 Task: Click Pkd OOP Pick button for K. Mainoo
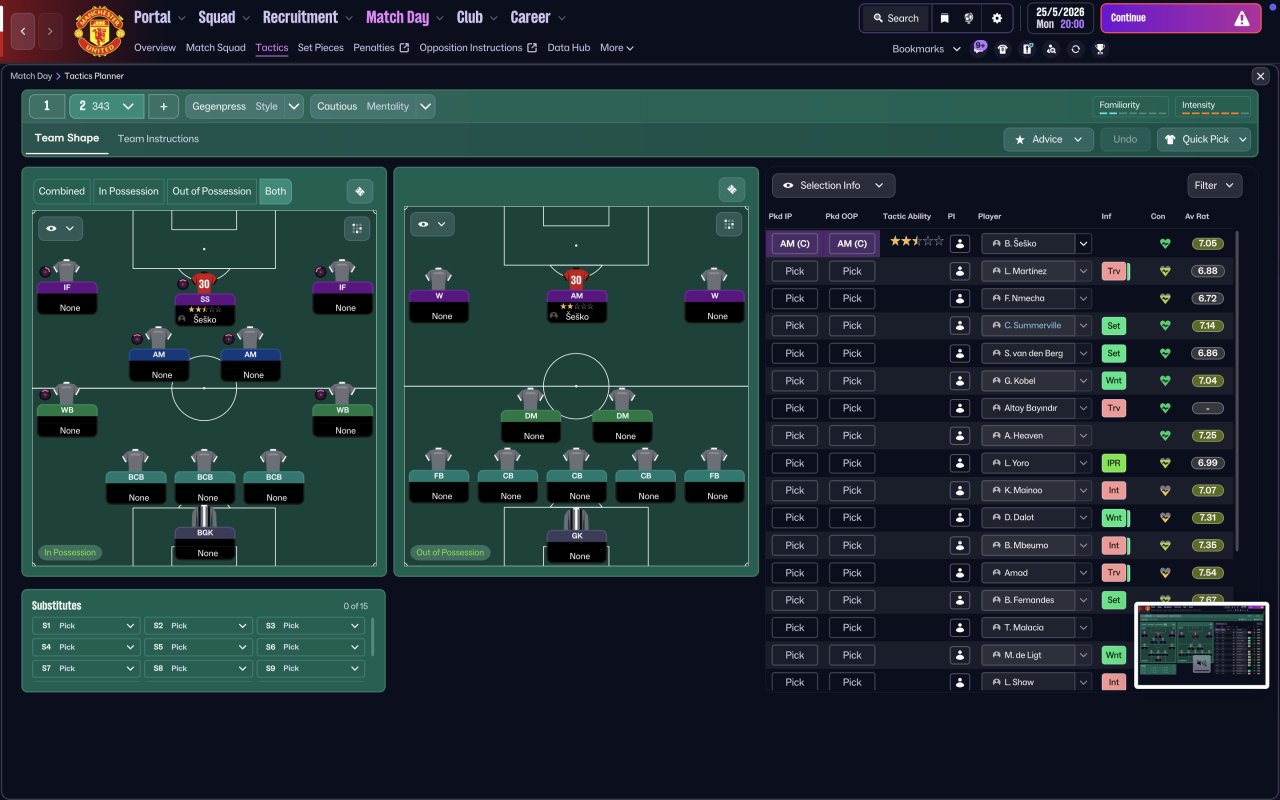point(852,490)
